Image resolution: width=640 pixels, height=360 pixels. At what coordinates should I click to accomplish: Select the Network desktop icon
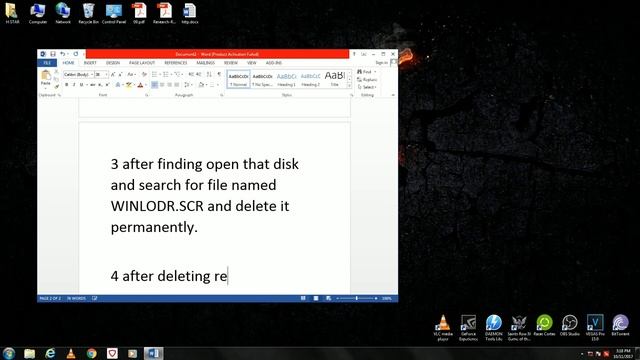tap(63, 13)
